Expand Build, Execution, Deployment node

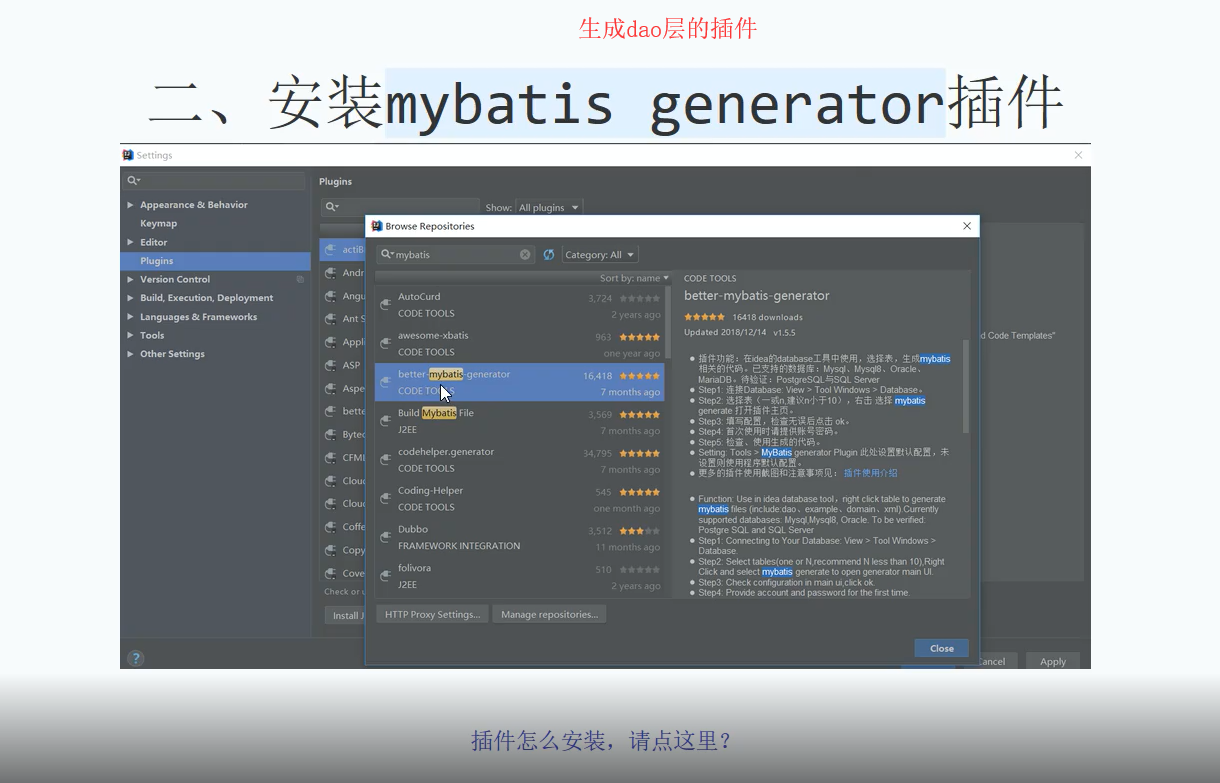click(x=130, y=298)
